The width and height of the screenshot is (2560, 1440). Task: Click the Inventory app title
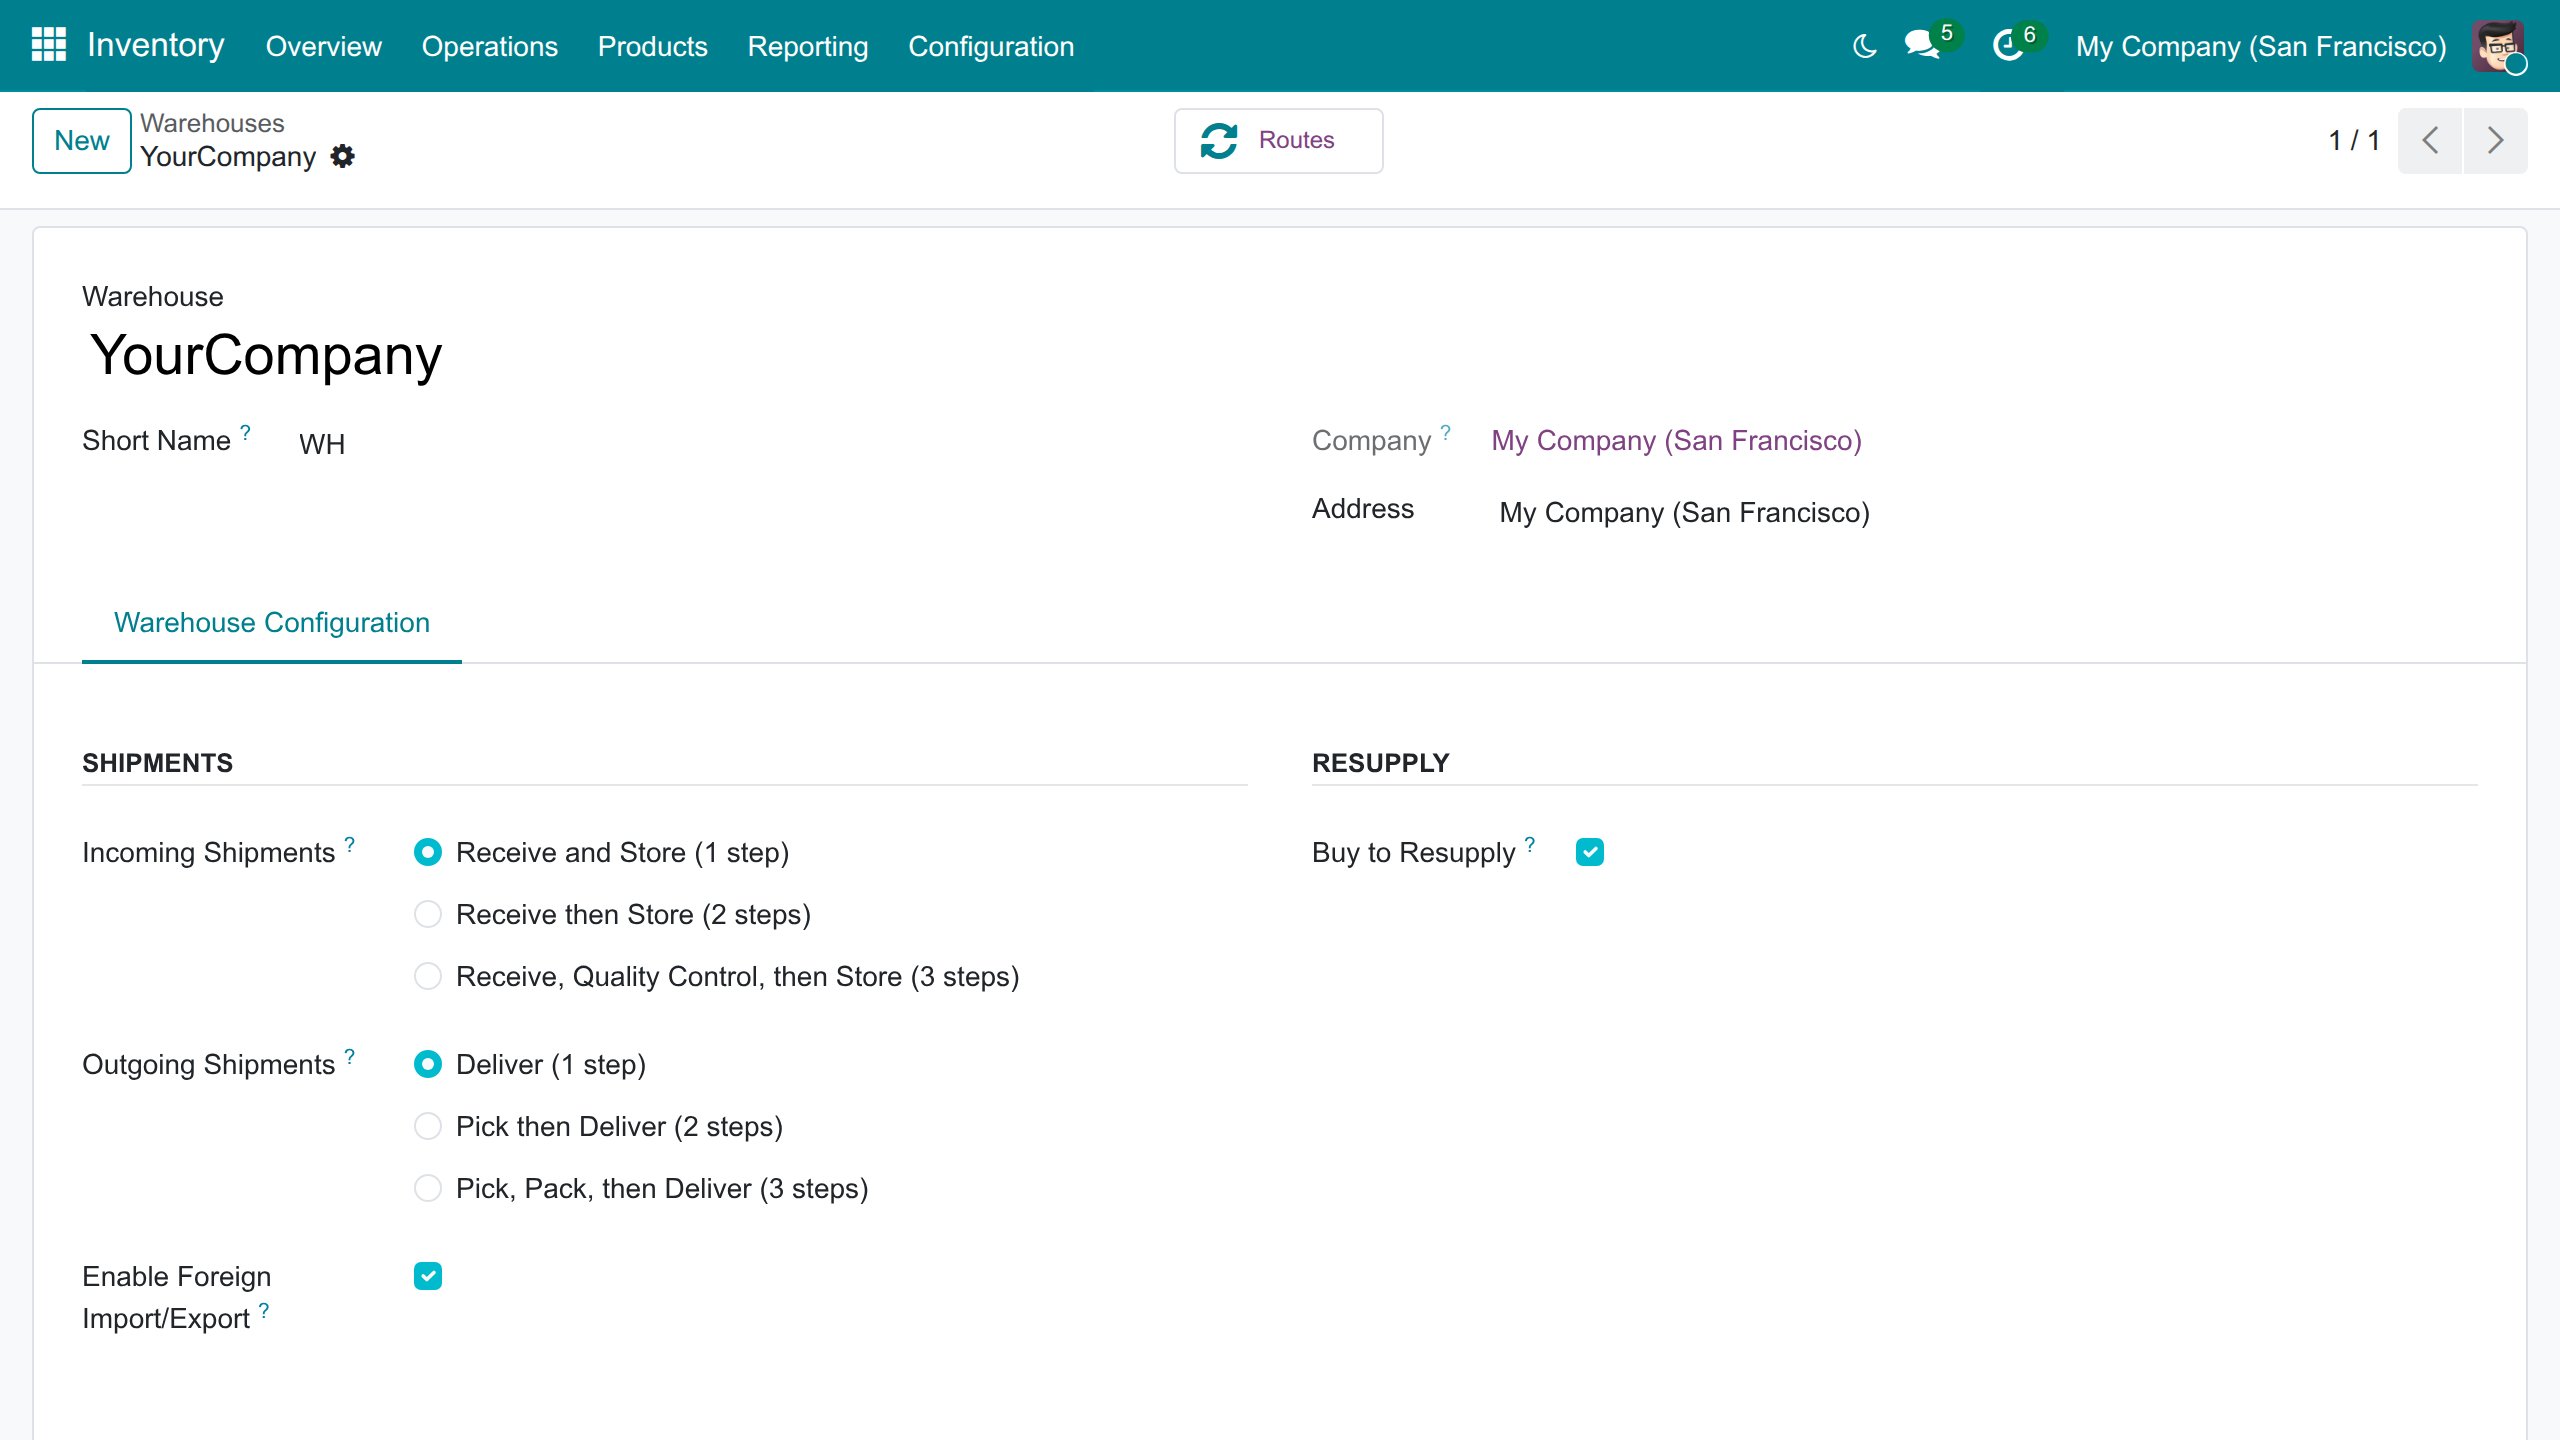click(156, 45)
